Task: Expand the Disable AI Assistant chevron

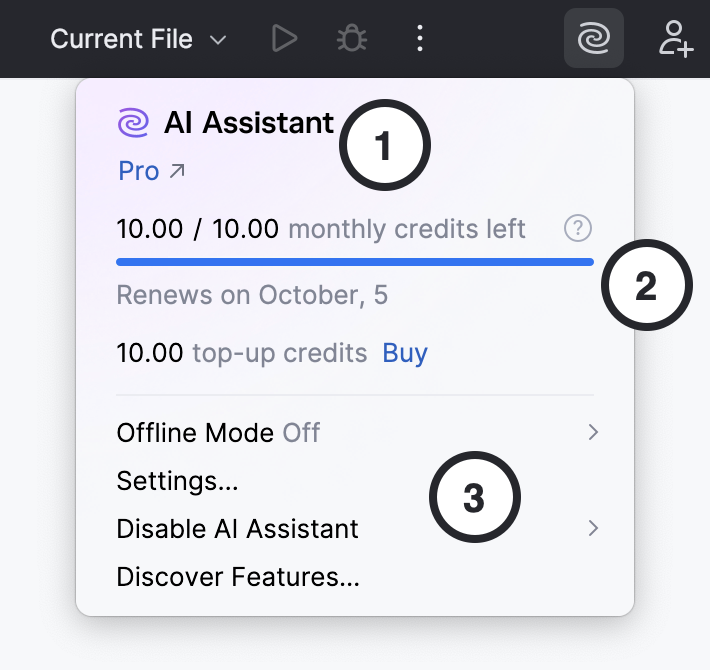Action: [593, 528]
